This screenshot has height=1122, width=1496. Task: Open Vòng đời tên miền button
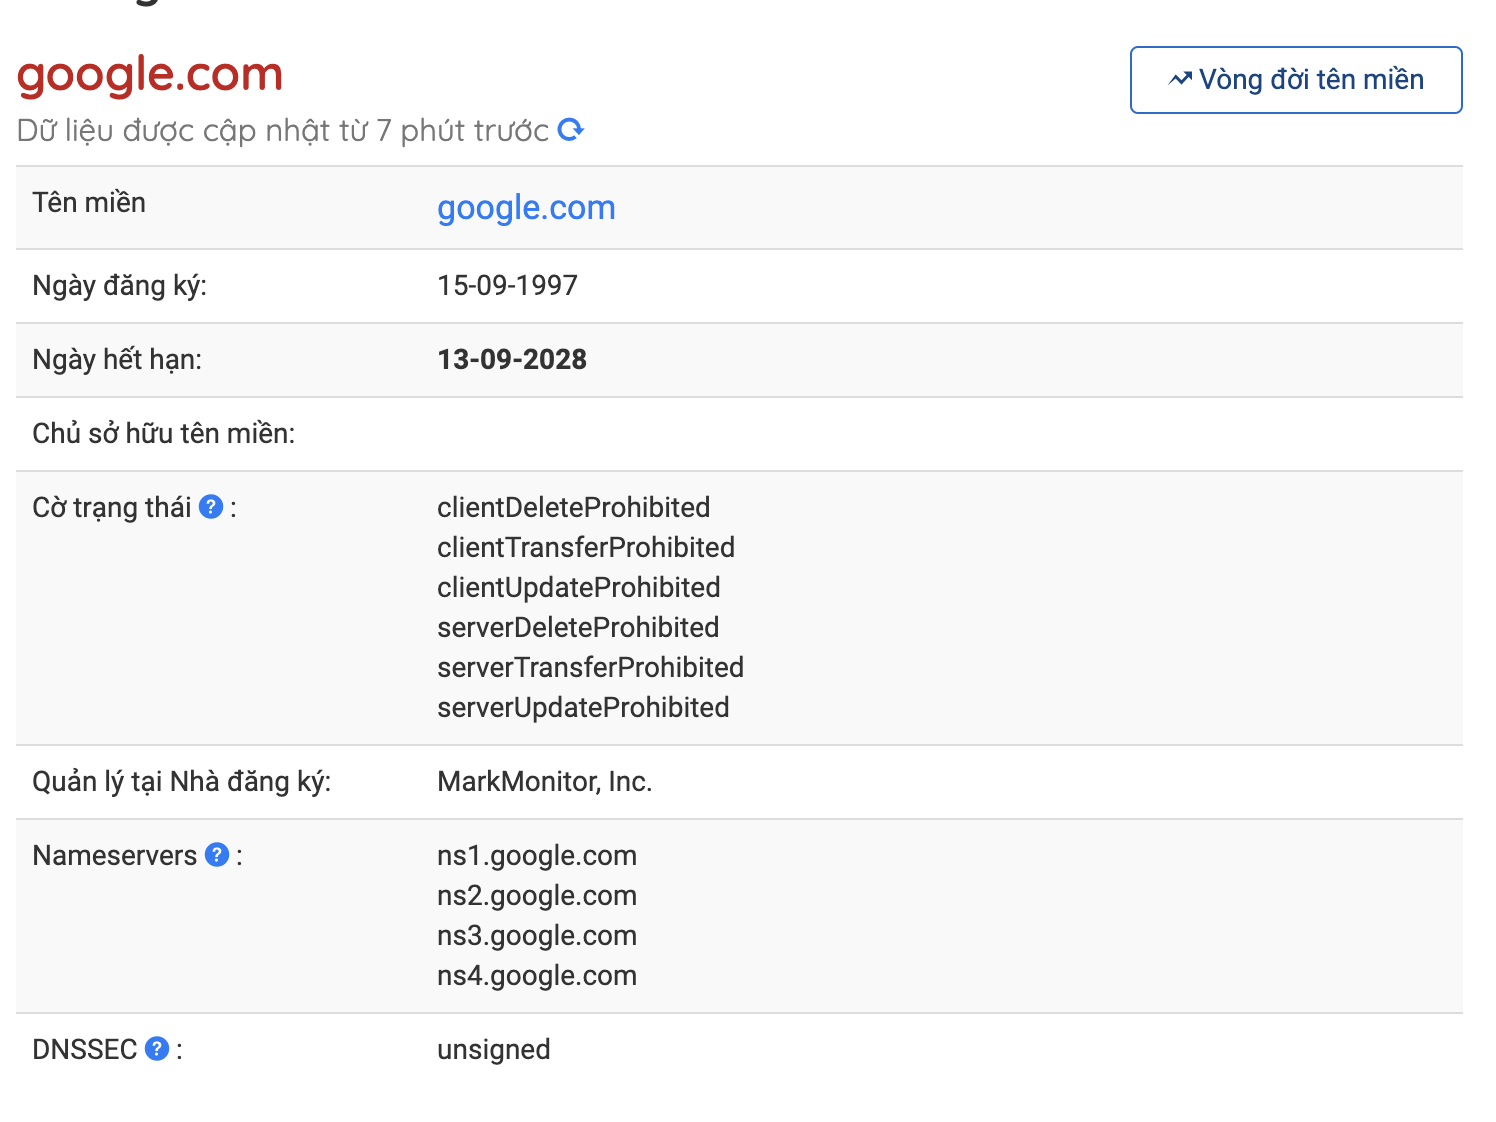pos(1296,80)
